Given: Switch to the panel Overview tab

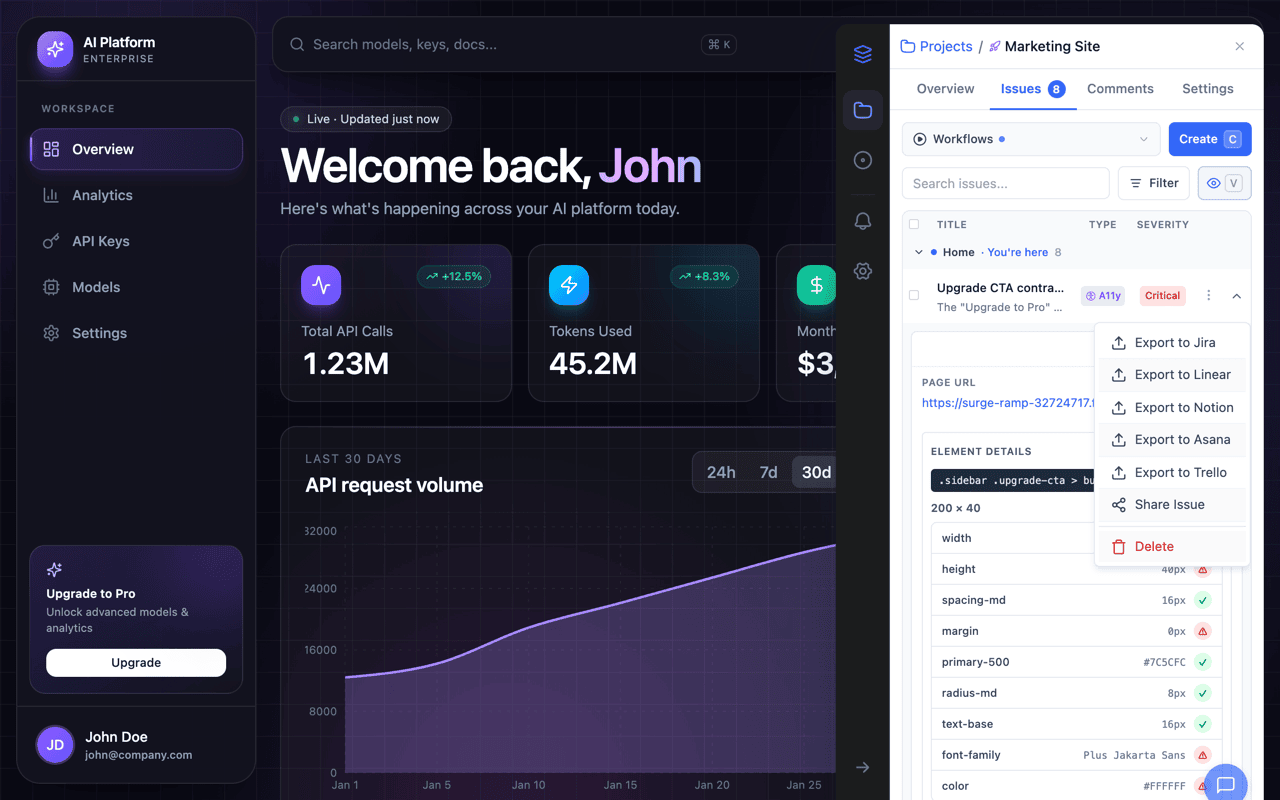Looking at the screenshot, I should 945,89.
